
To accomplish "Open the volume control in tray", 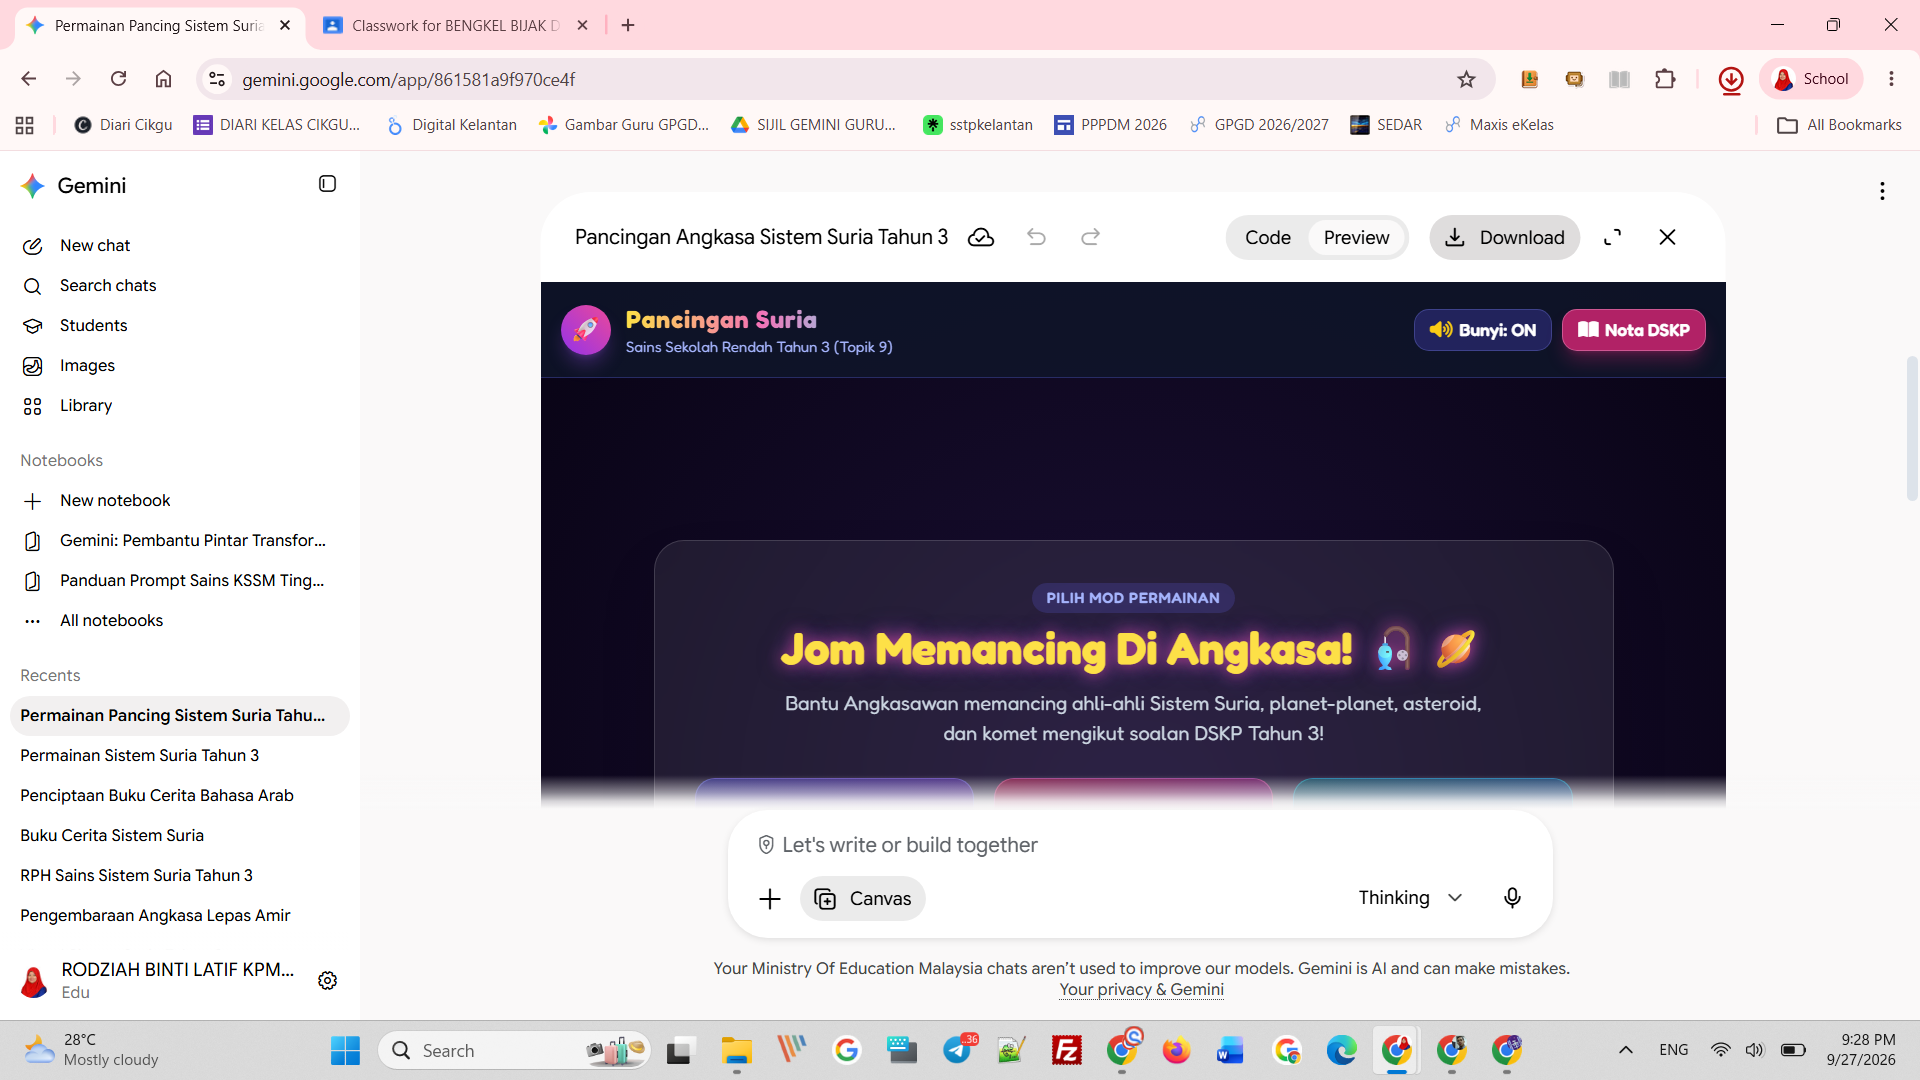I will (x=1755, y=1050).
